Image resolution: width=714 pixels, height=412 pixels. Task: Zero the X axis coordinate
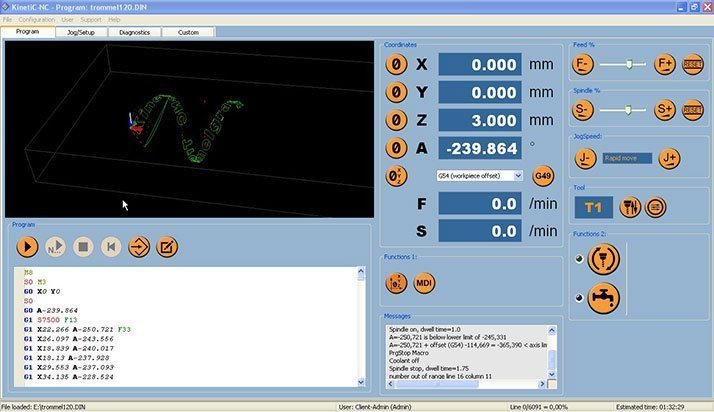(397, 64)
